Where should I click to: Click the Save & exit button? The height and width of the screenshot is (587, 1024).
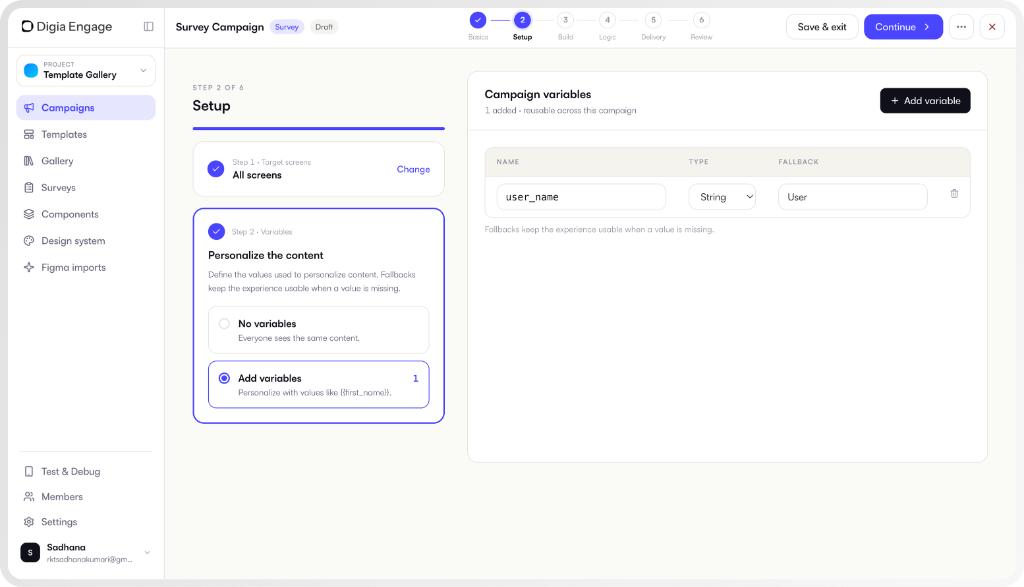point(822,27)
